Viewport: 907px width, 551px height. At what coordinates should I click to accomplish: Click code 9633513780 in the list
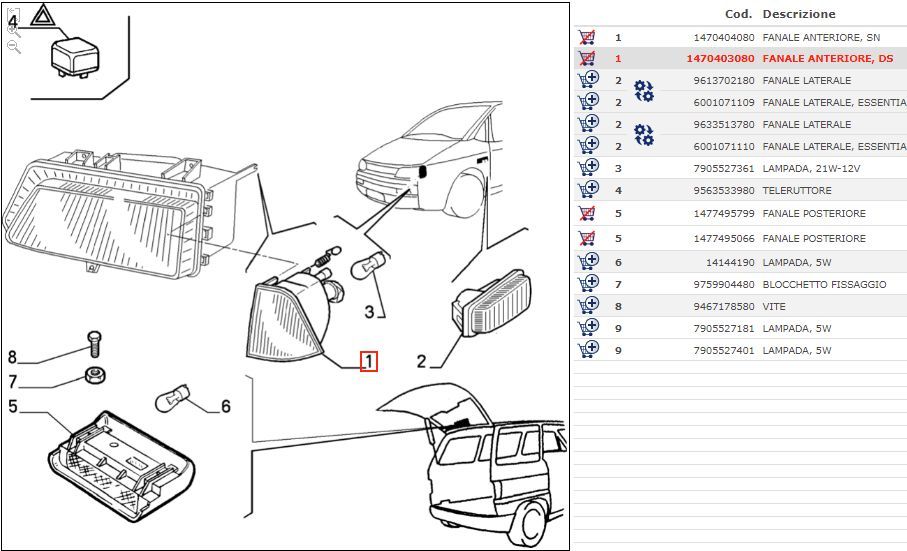click(724, 124)
